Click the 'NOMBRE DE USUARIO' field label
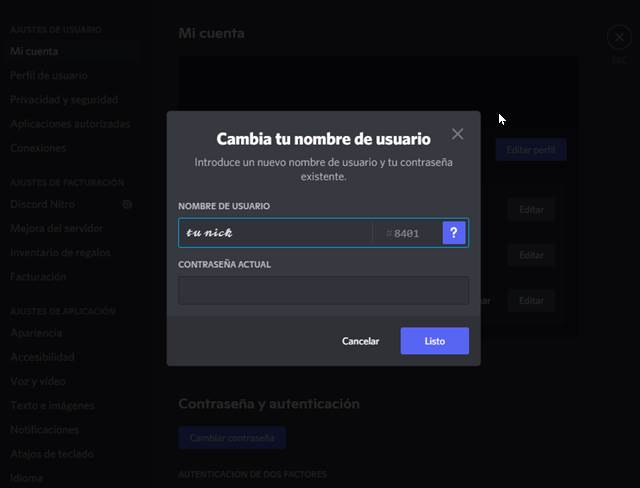The height and width of the screenshot is (488, 640). [224, 206]
